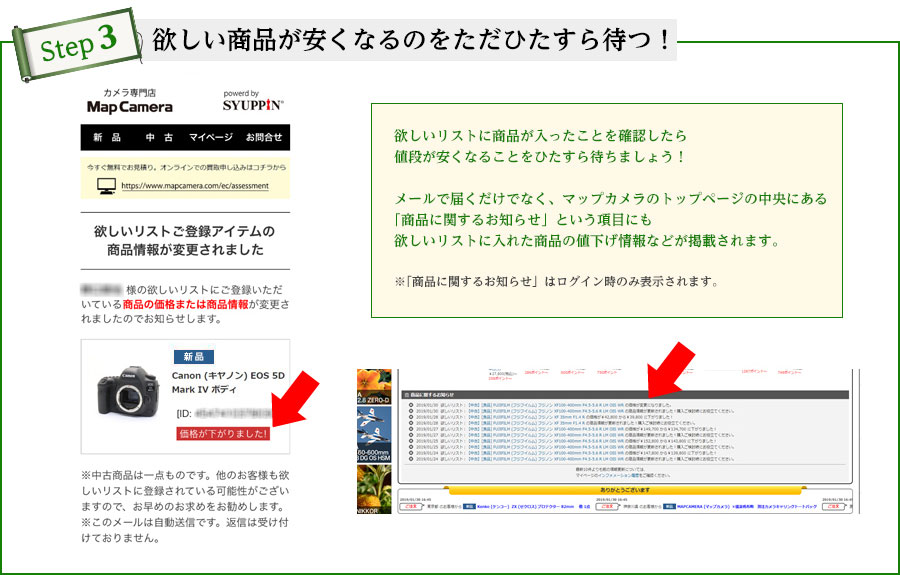Open the mapcamera.com/ec/assessment link
900x575 pixels.
[x=195, y=186]
